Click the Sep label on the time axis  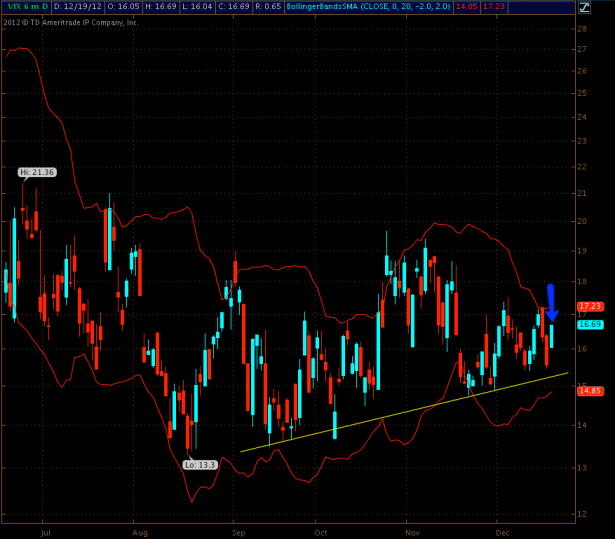237,533
